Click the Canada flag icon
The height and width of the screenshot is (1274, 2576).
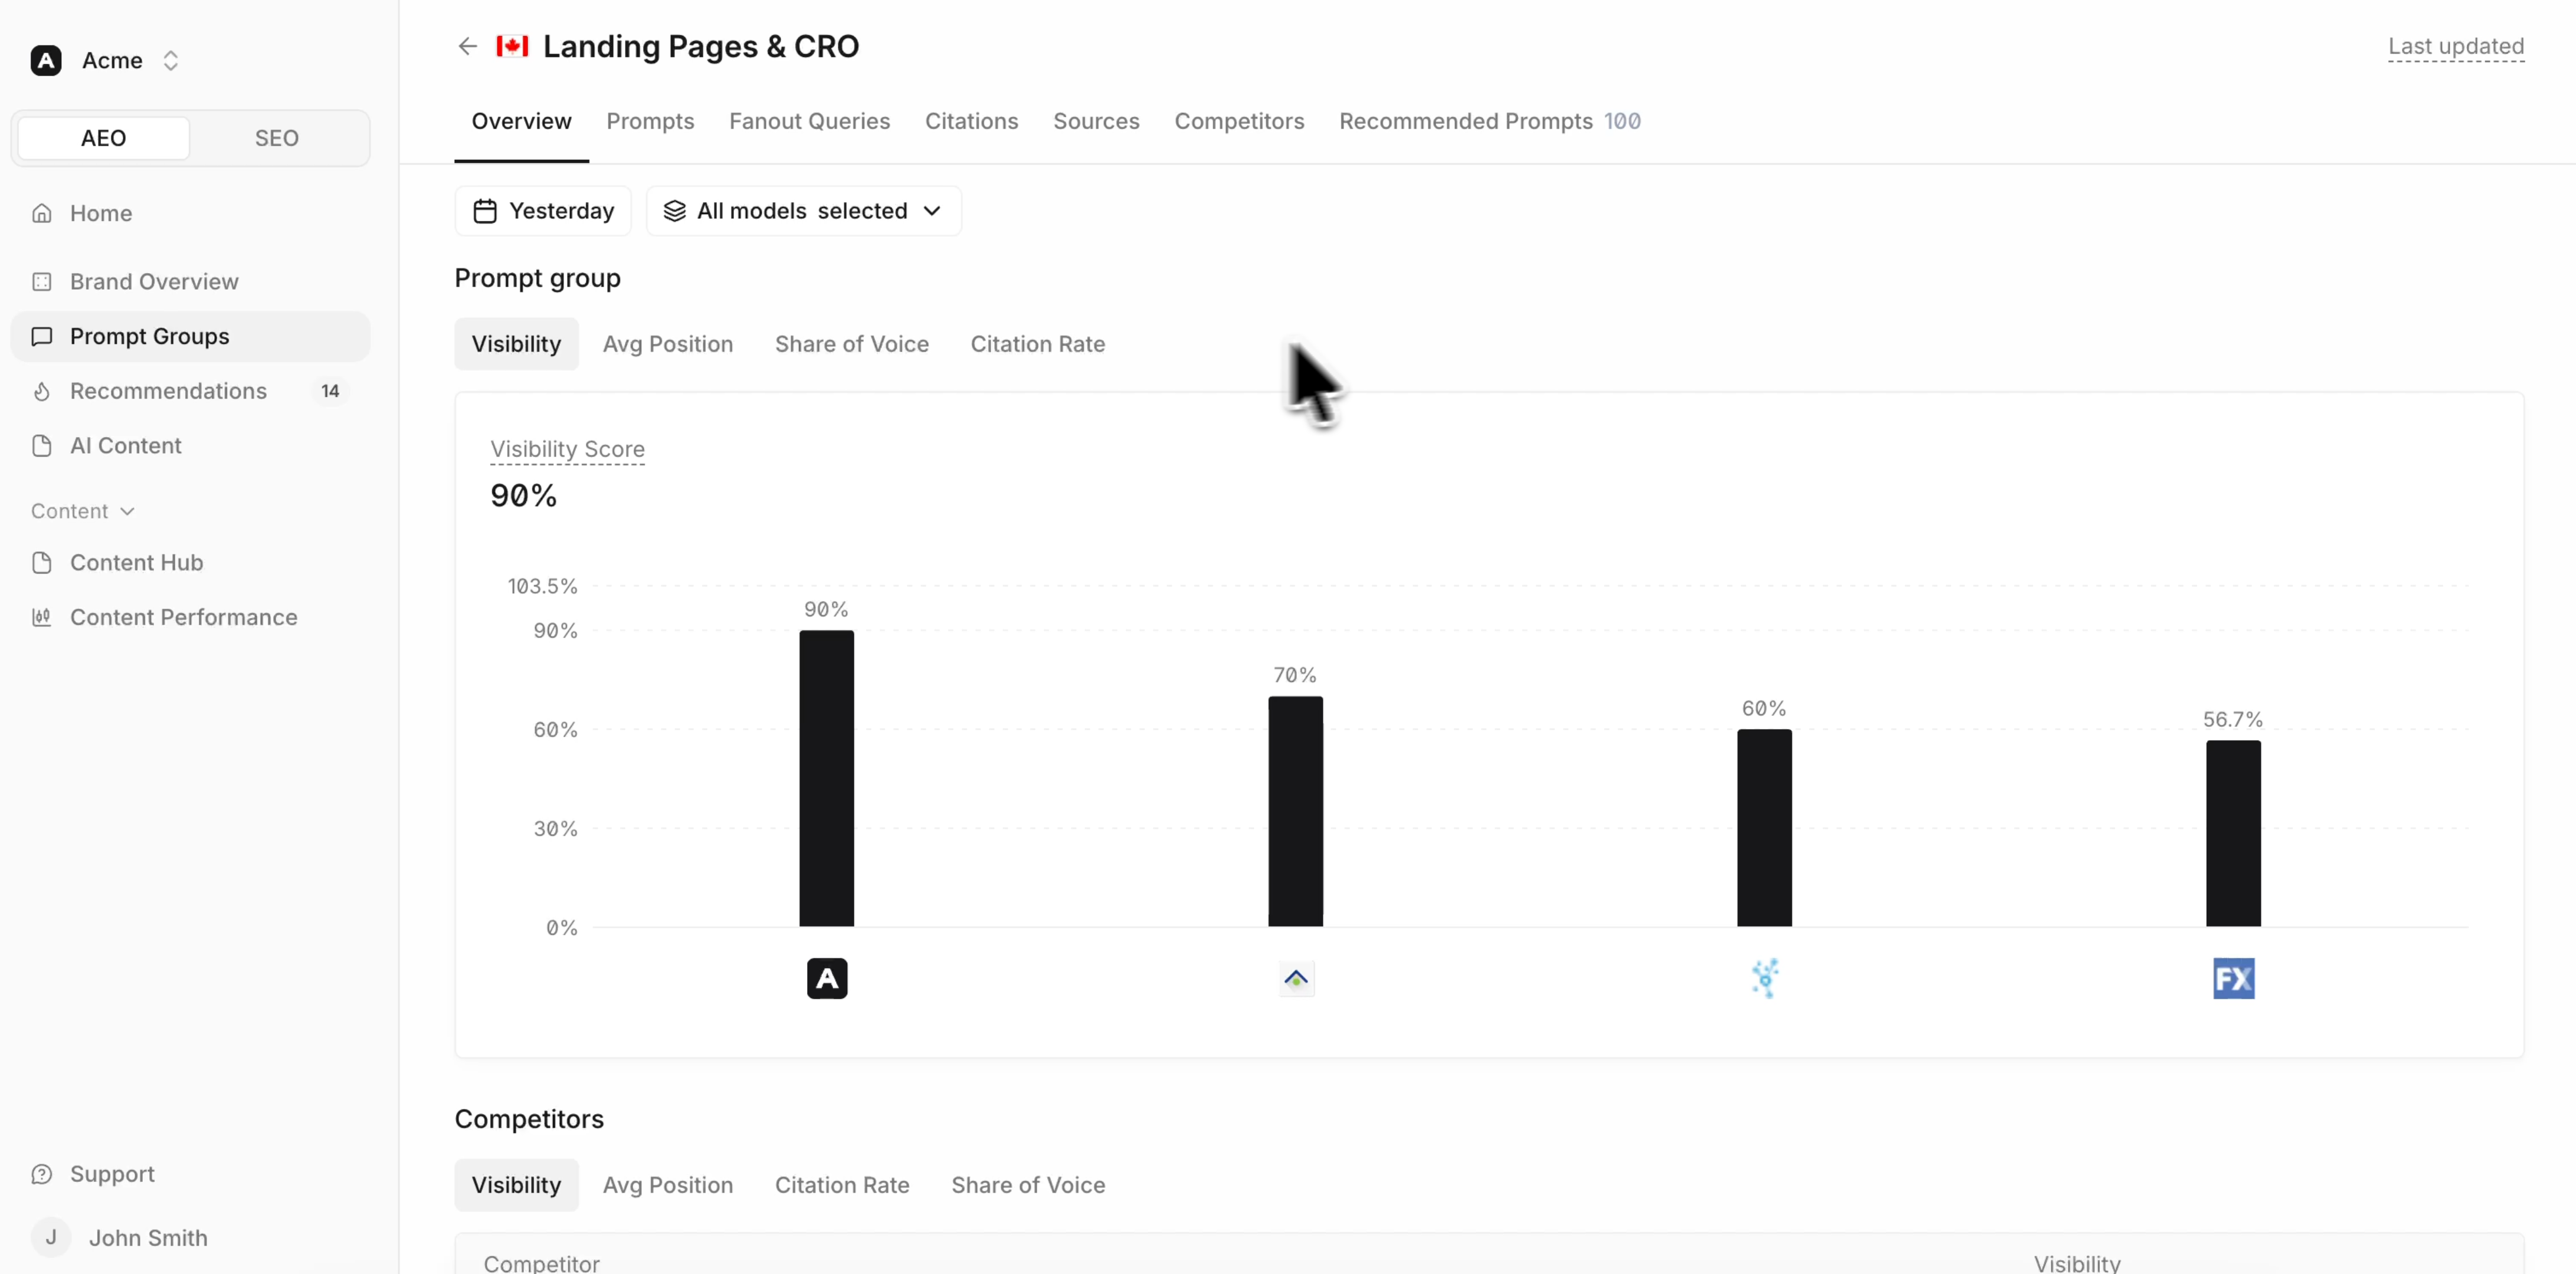pos(512,46)
